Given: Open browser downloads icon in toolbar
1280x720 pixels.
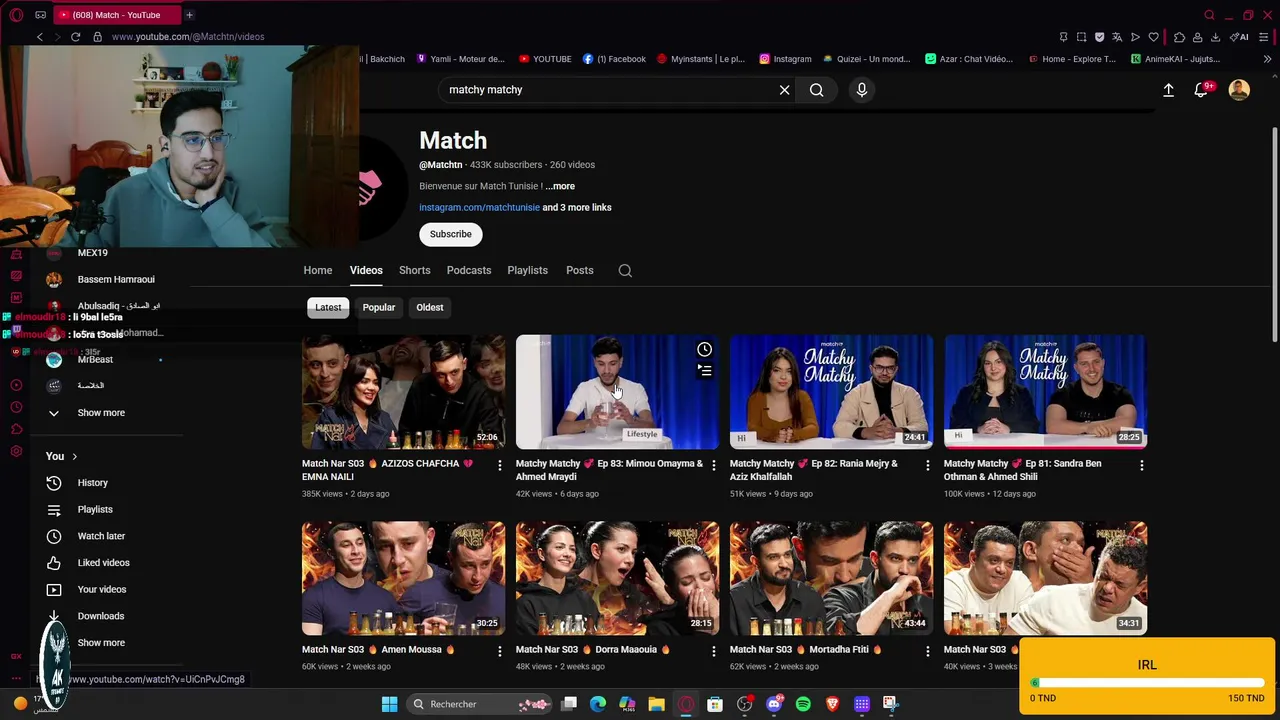Looking at the screenshot, I should (x=1215, y=37).
